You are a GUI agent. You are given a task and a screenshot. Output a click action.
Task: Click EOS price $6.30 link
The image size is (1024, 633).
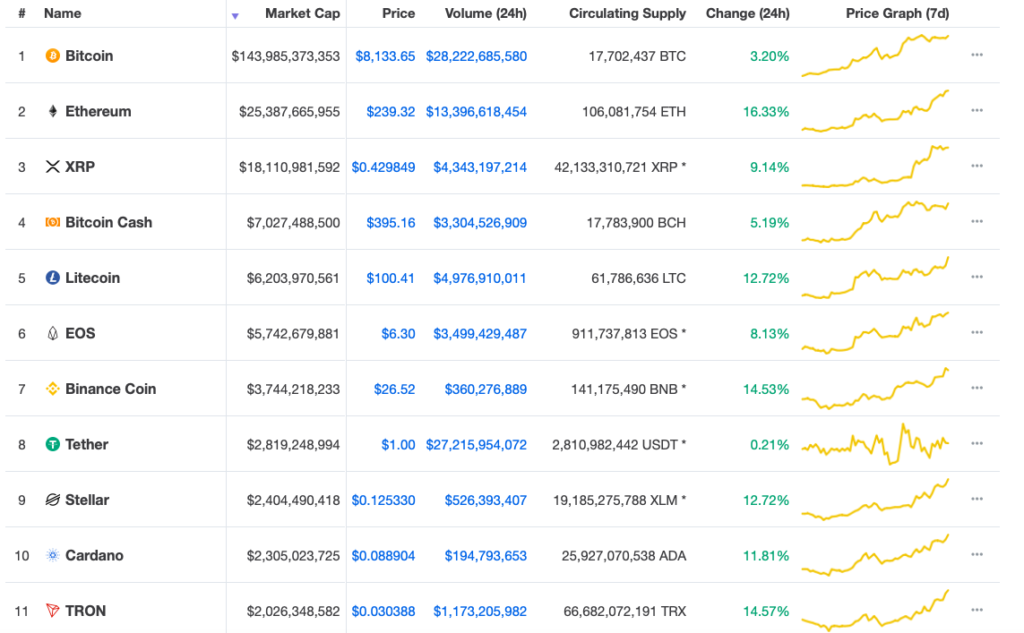pyautogui.click(x=398, y=334)
